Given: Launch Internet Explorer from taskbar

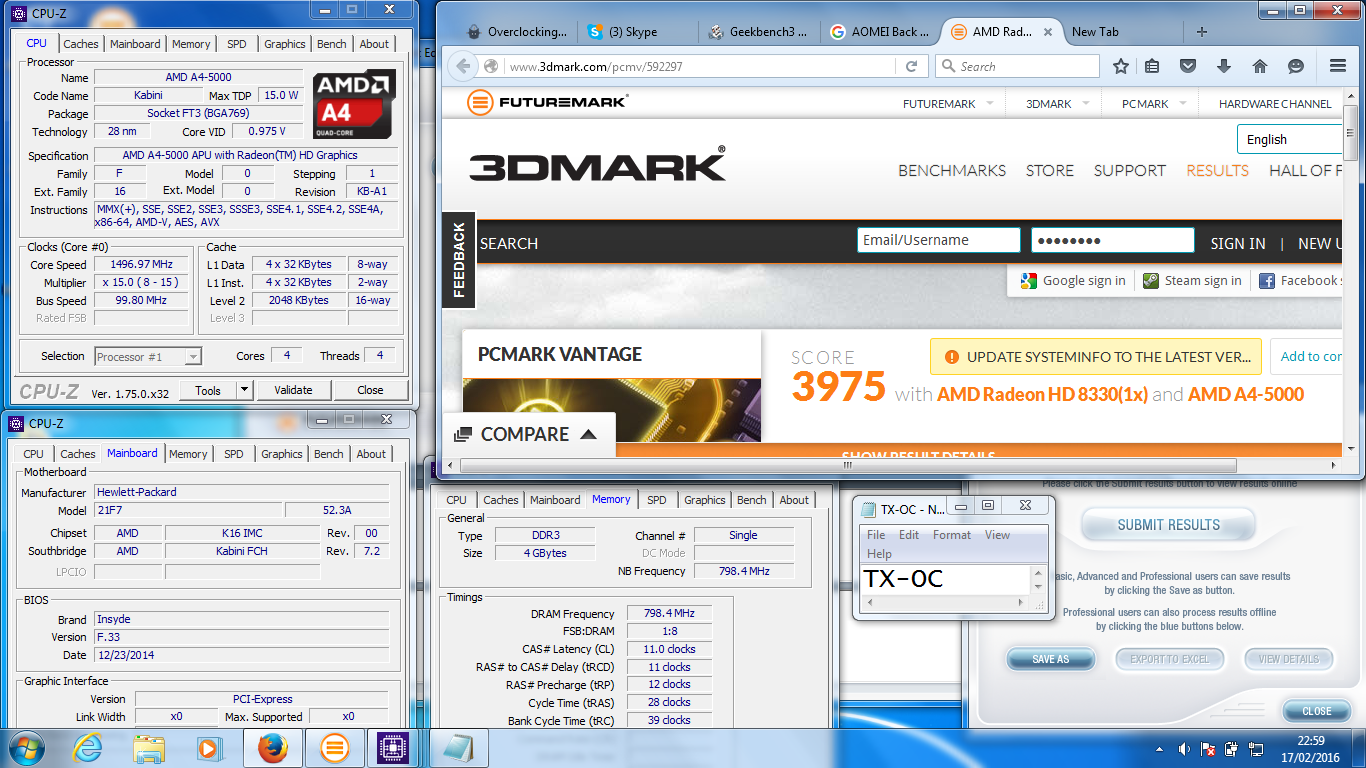Looking at the screenshot, I should coord(88,748).
